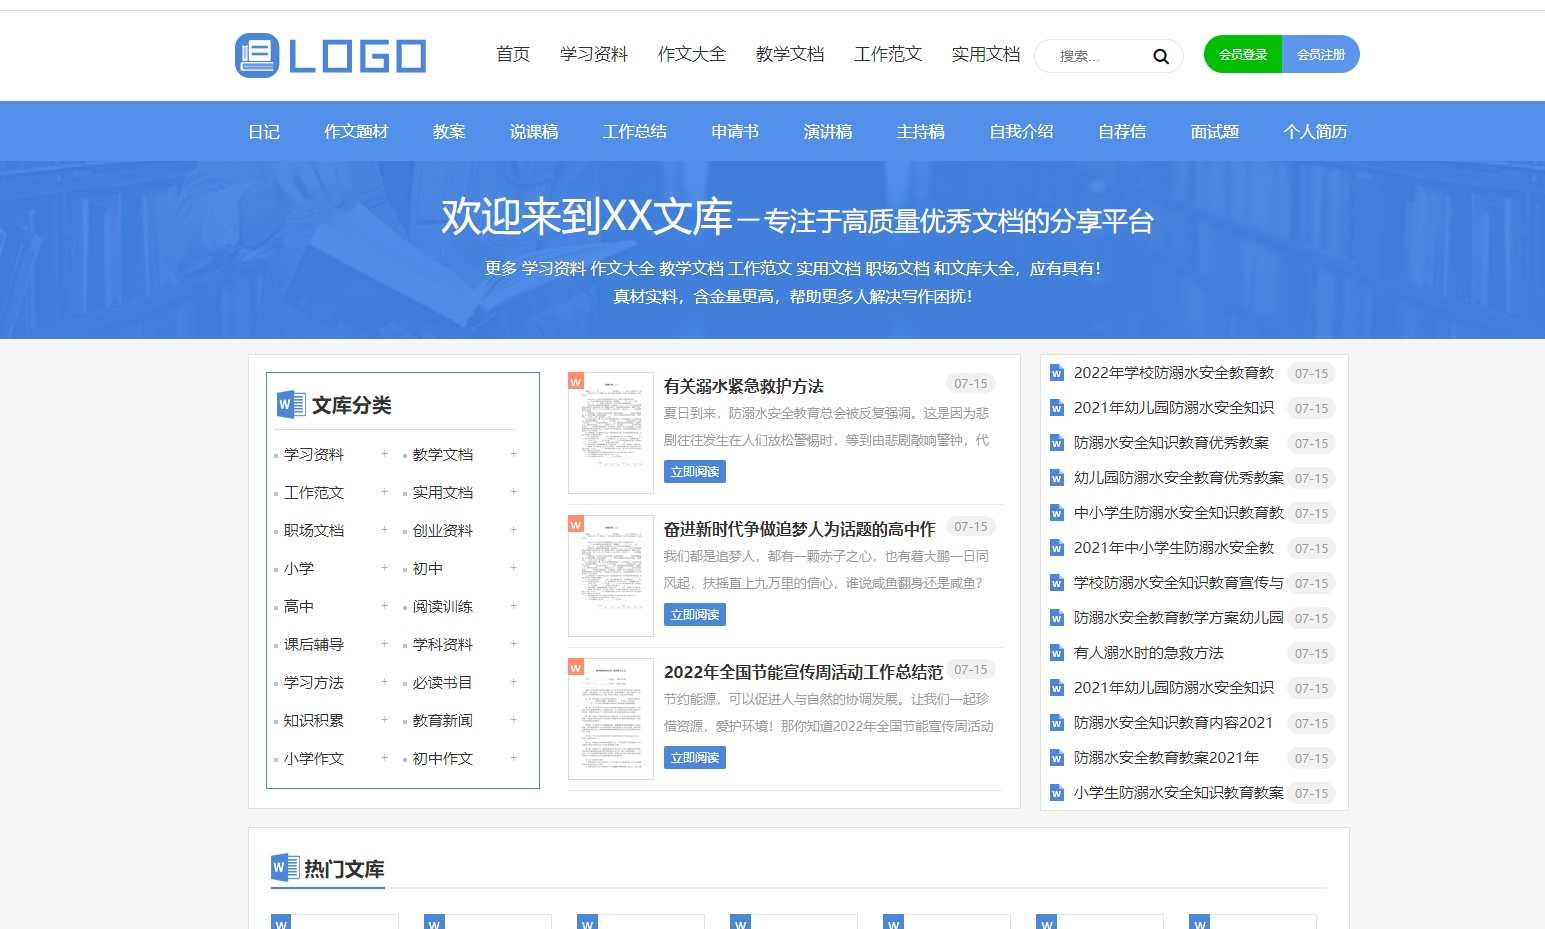The image size is (1545, 929).
Task: Open 知识积累 category link
Action: (x=314, y=720)
